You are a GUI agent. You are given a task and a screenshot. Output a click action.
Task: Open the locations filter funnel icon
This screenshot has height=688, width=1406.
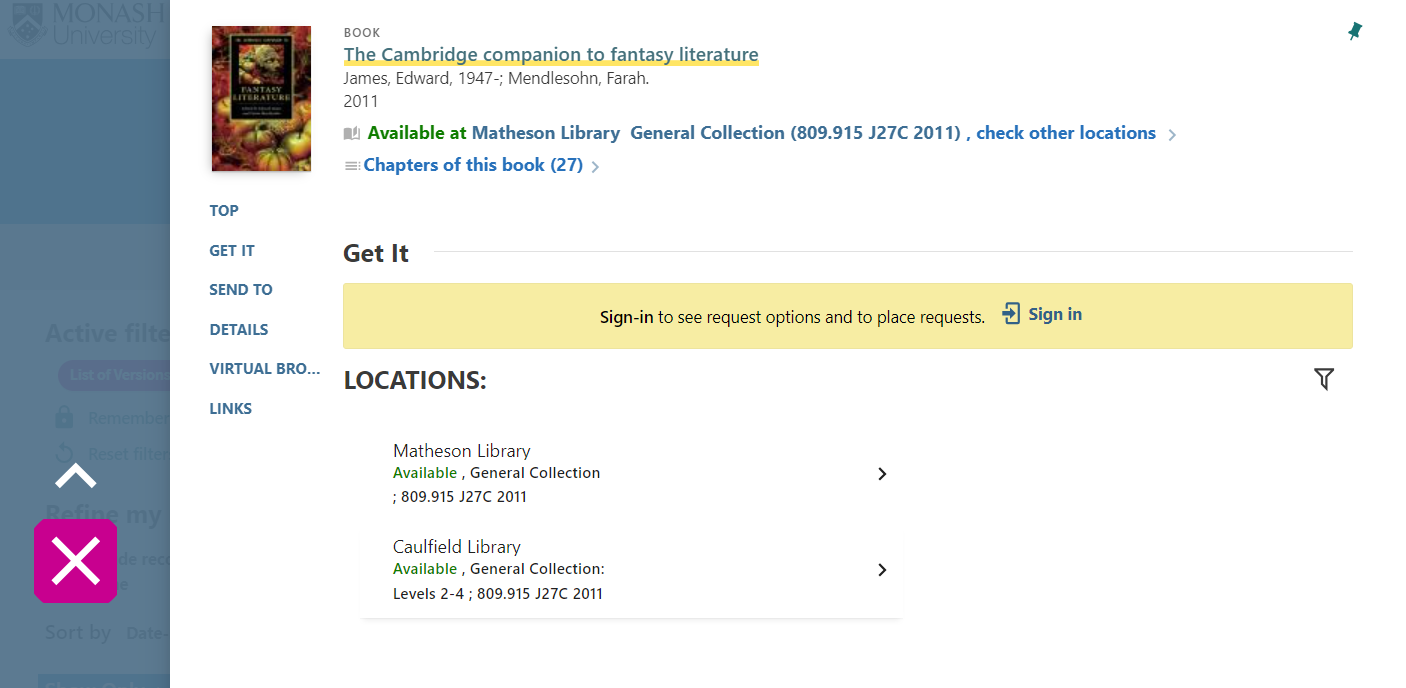[1324, 379]
